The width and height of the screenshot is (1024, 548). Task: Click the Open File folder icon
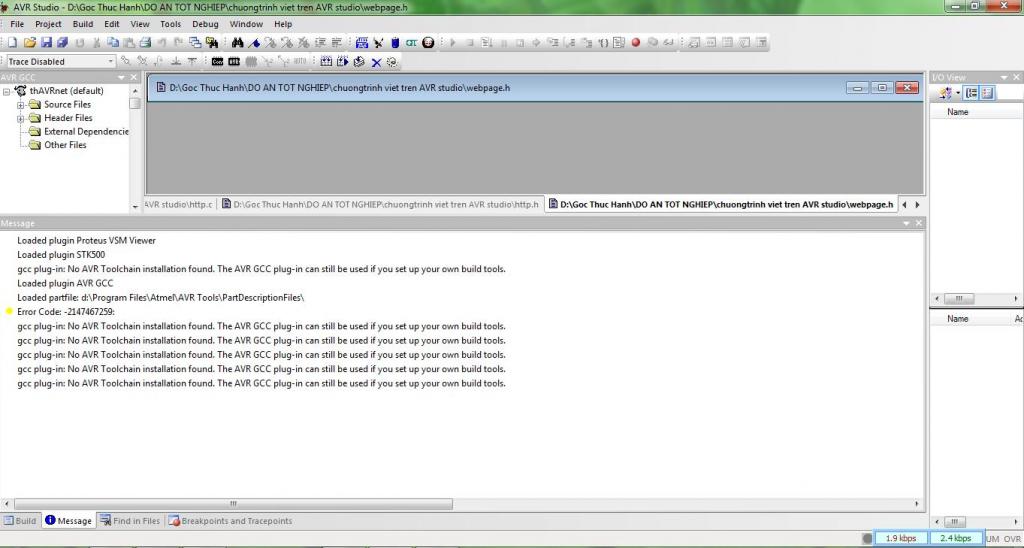click(x=29, y=42)
